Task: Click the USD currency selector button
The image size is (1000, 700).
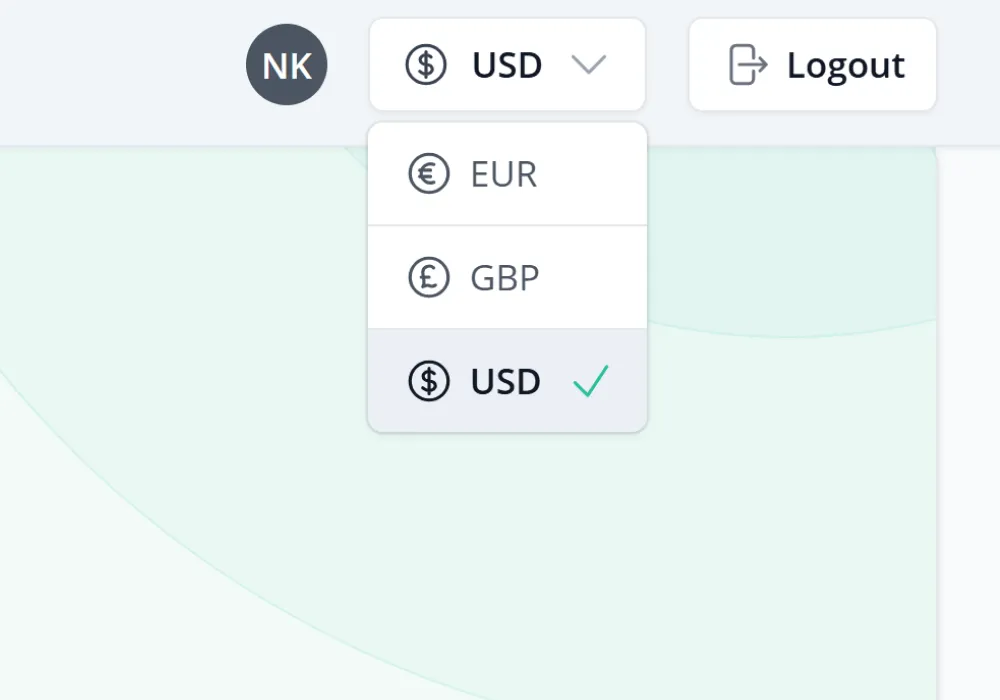Action: click(x=507, y=64)
